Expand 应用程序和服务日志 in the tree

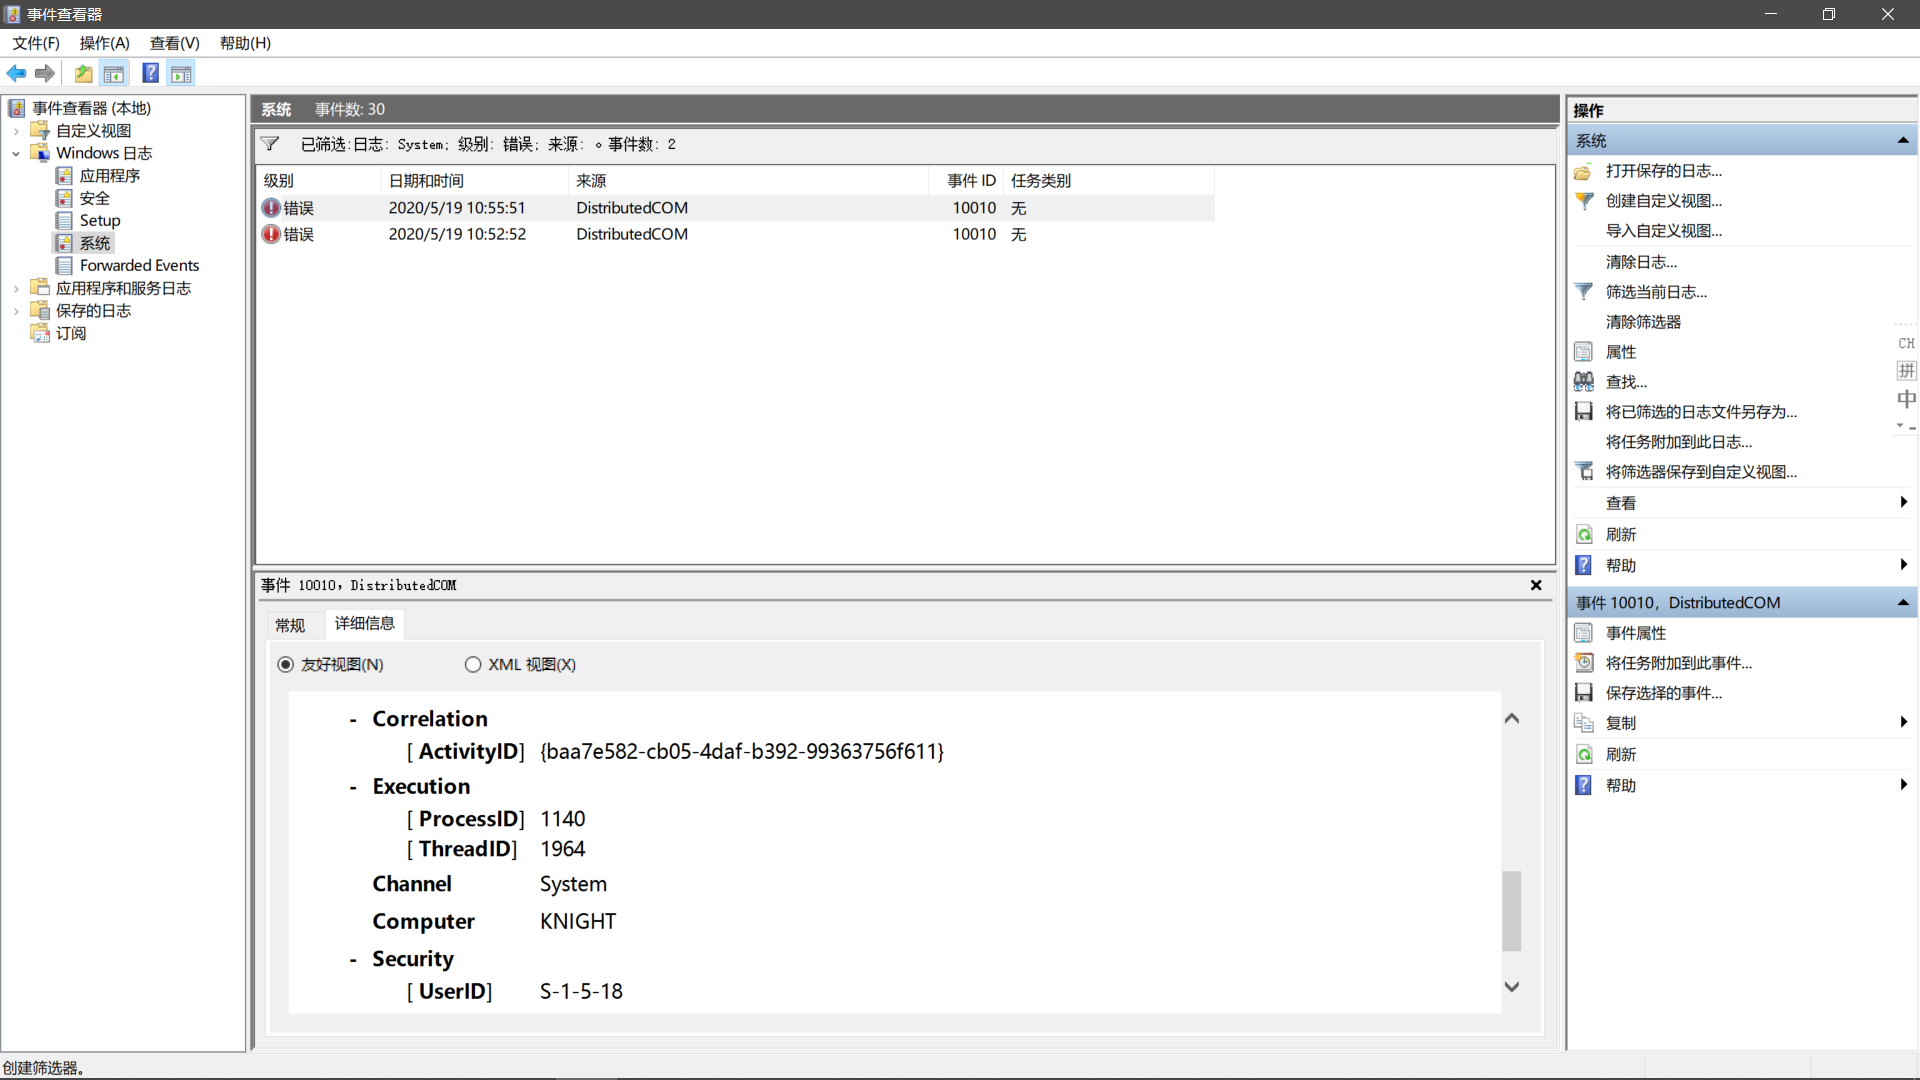(x=15, y=287)
